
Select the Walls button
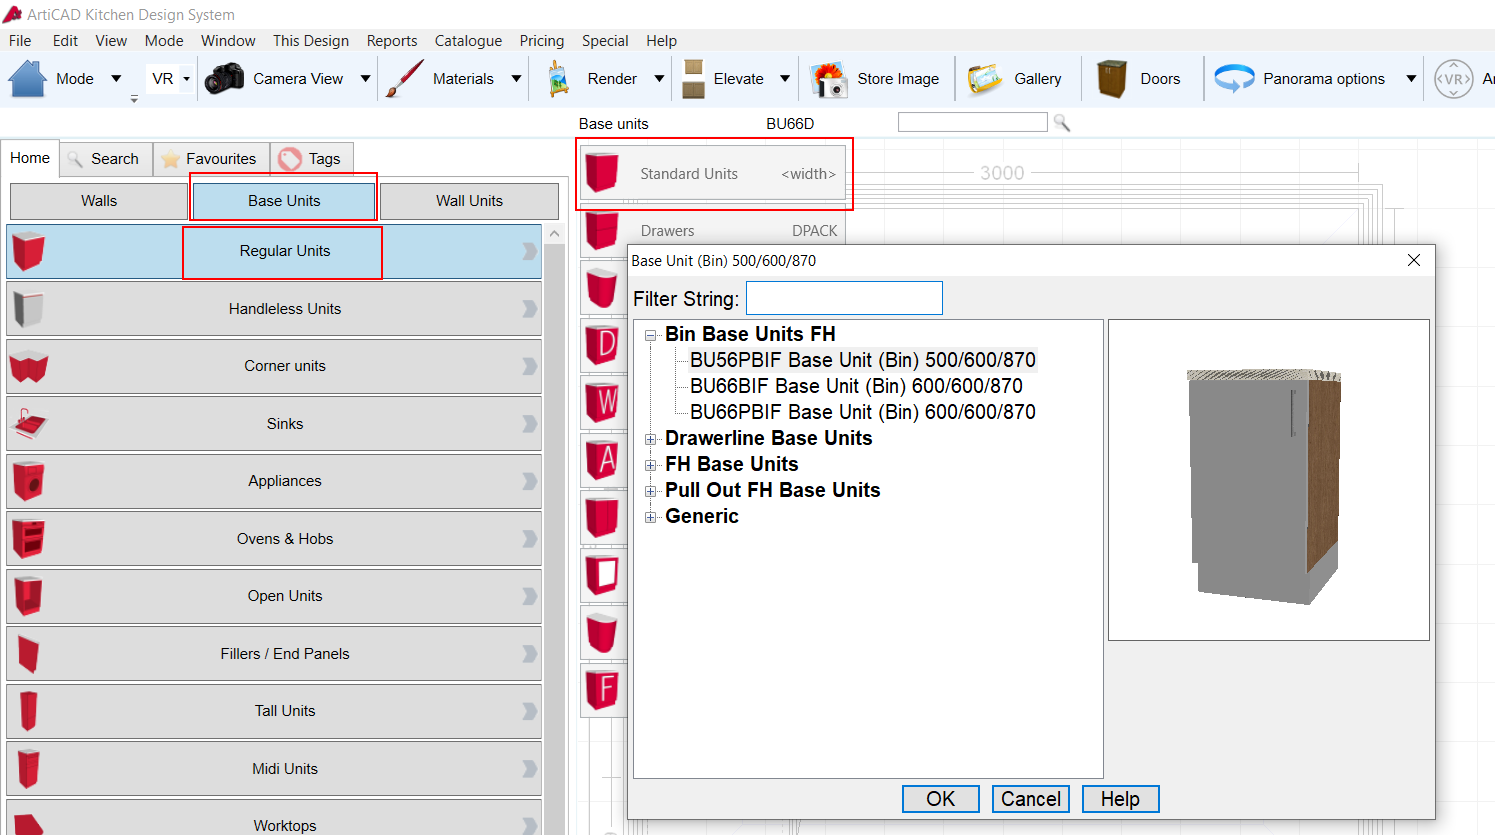pyautogui.click(x=99, y=201)
